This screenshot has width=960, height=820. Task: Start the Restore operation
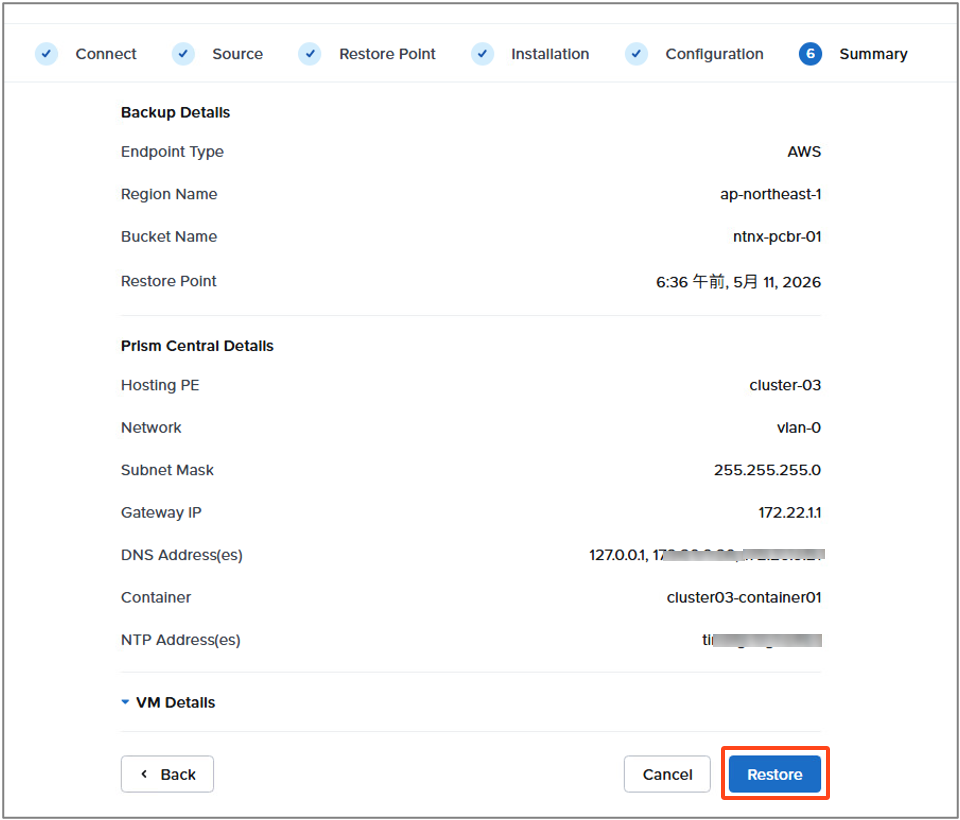(774, 774)
